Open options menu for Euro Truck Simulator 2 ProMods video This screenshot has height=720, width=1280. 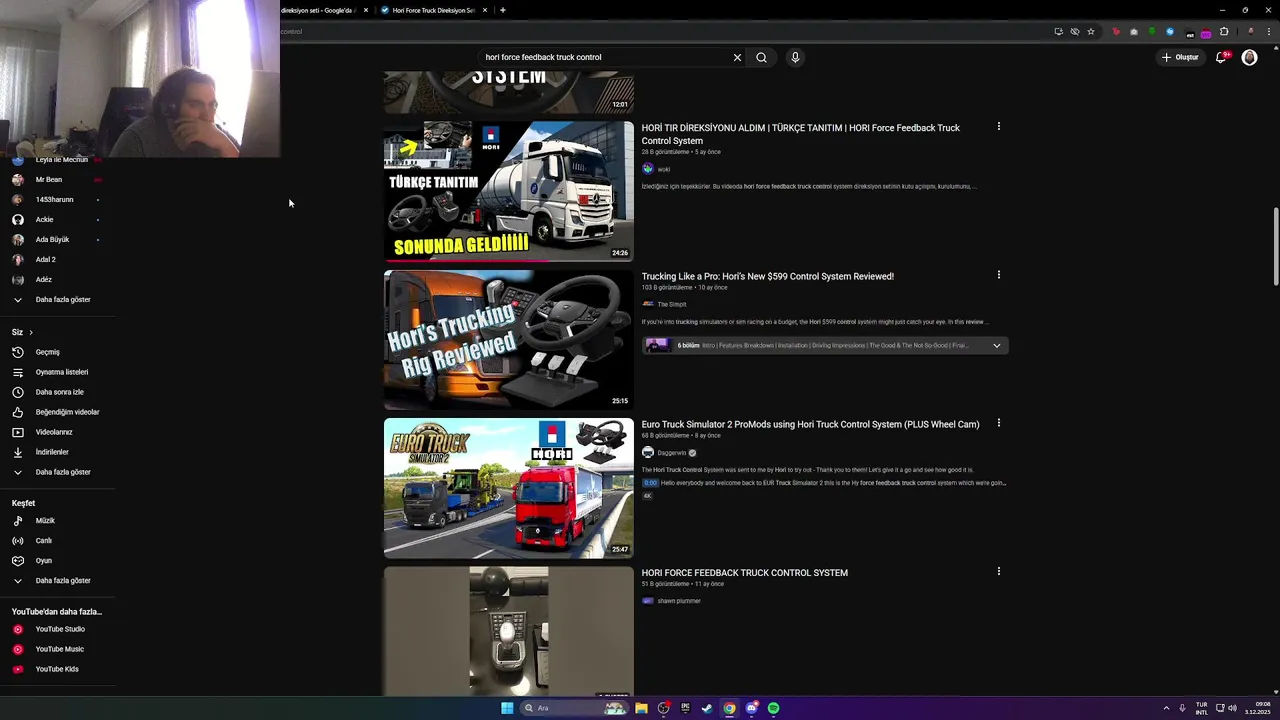click(x=998, y=423)
